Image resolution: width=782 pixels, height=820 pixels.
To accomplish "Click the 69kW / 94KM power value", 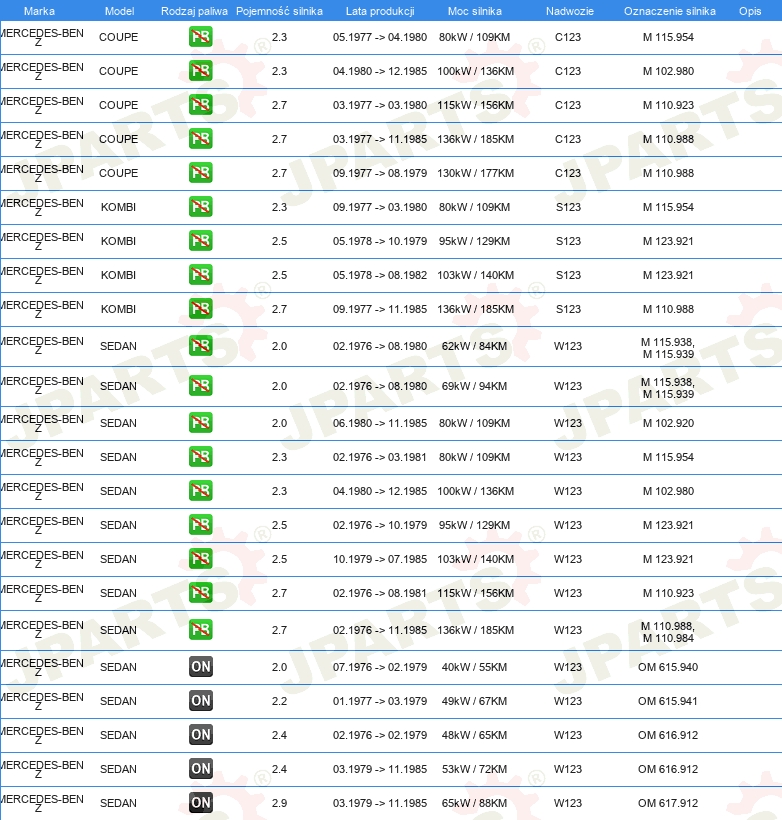I will (x=474, y=386).
